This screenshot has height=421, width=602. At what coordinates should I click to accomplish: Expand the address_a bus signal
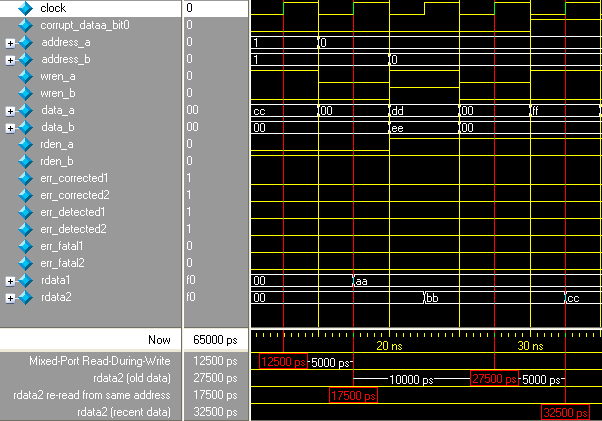click(10, 43)
